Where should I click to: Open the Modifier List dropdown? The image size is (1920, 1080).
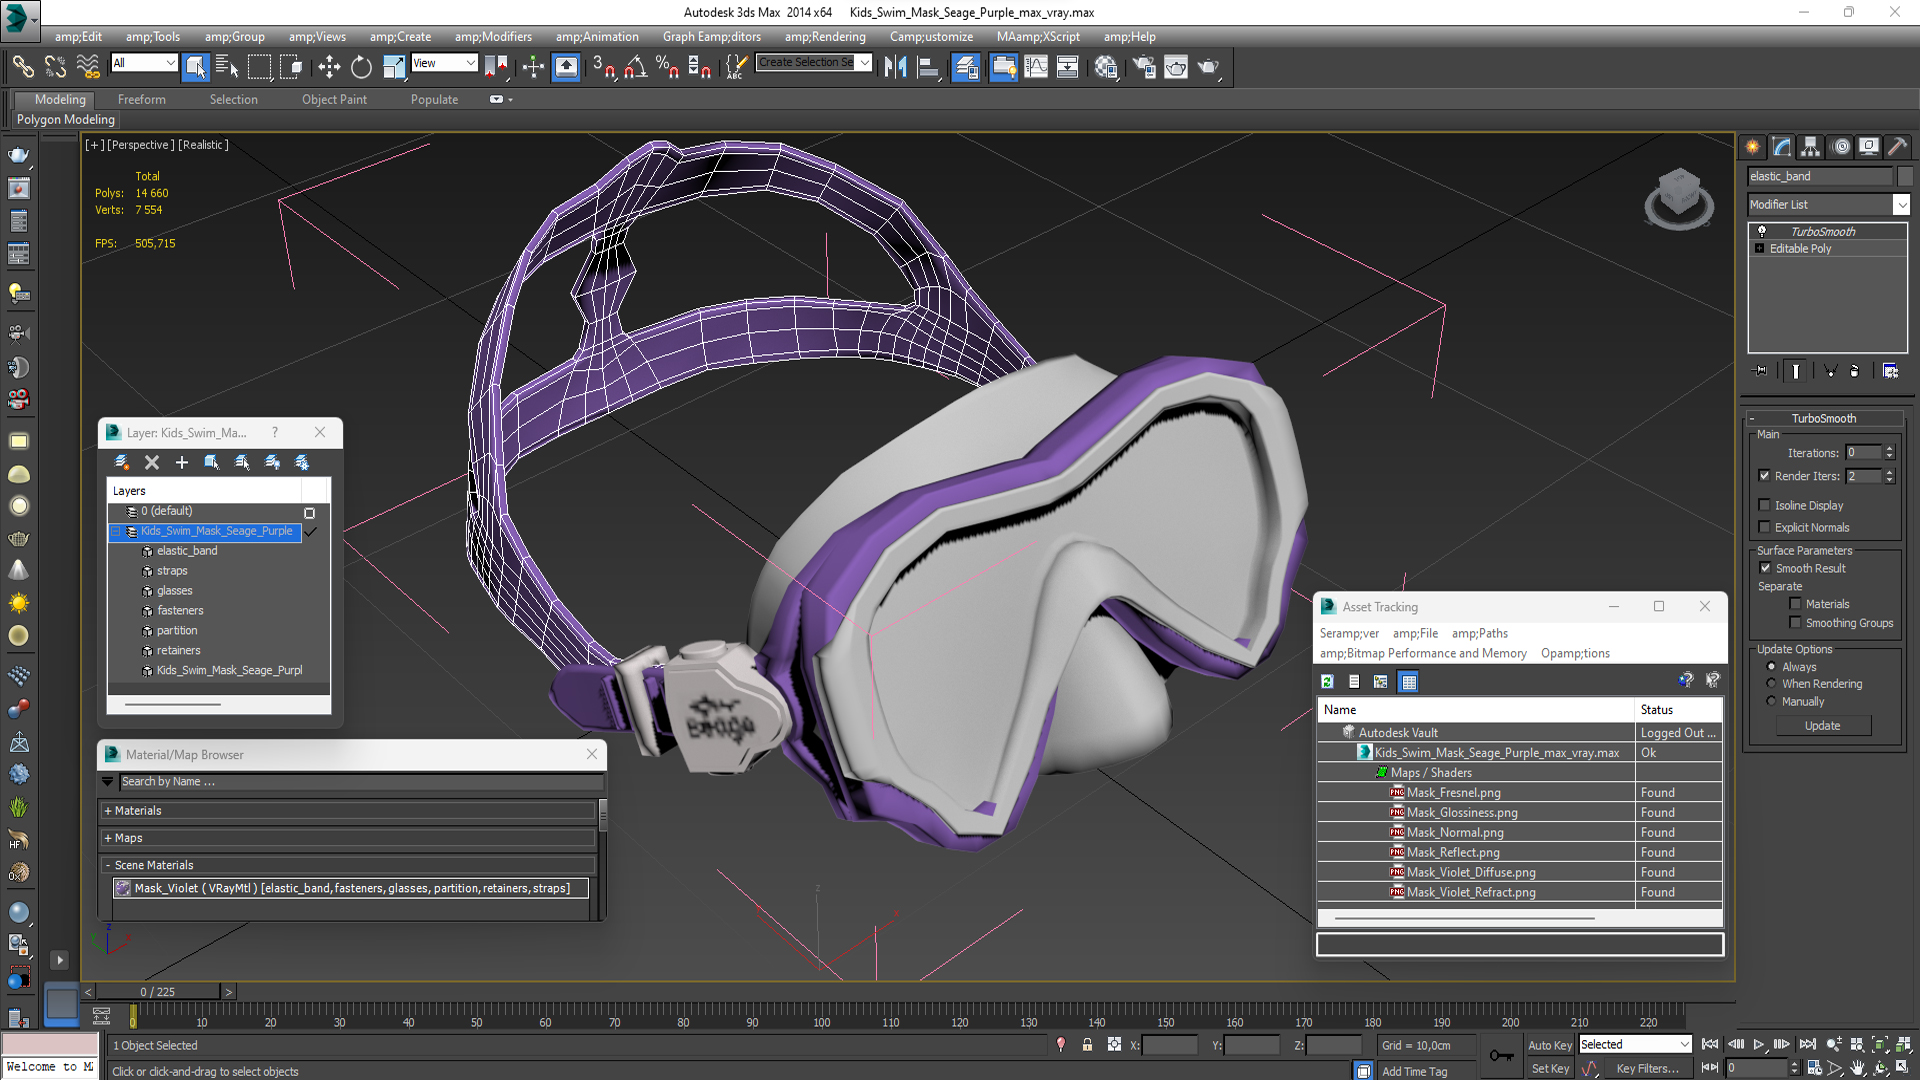(1901, 204)
